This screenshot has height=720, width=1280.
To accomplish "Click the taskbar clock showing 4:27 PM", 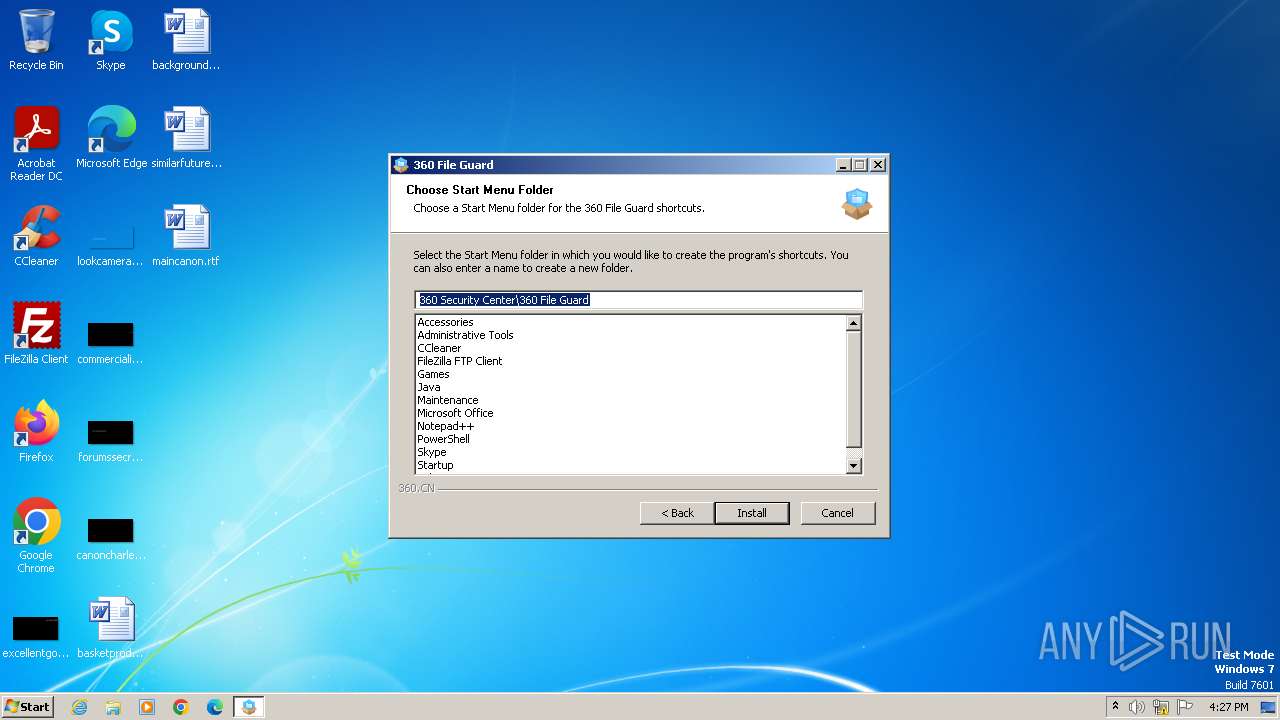I will (x=1228, y=707).
